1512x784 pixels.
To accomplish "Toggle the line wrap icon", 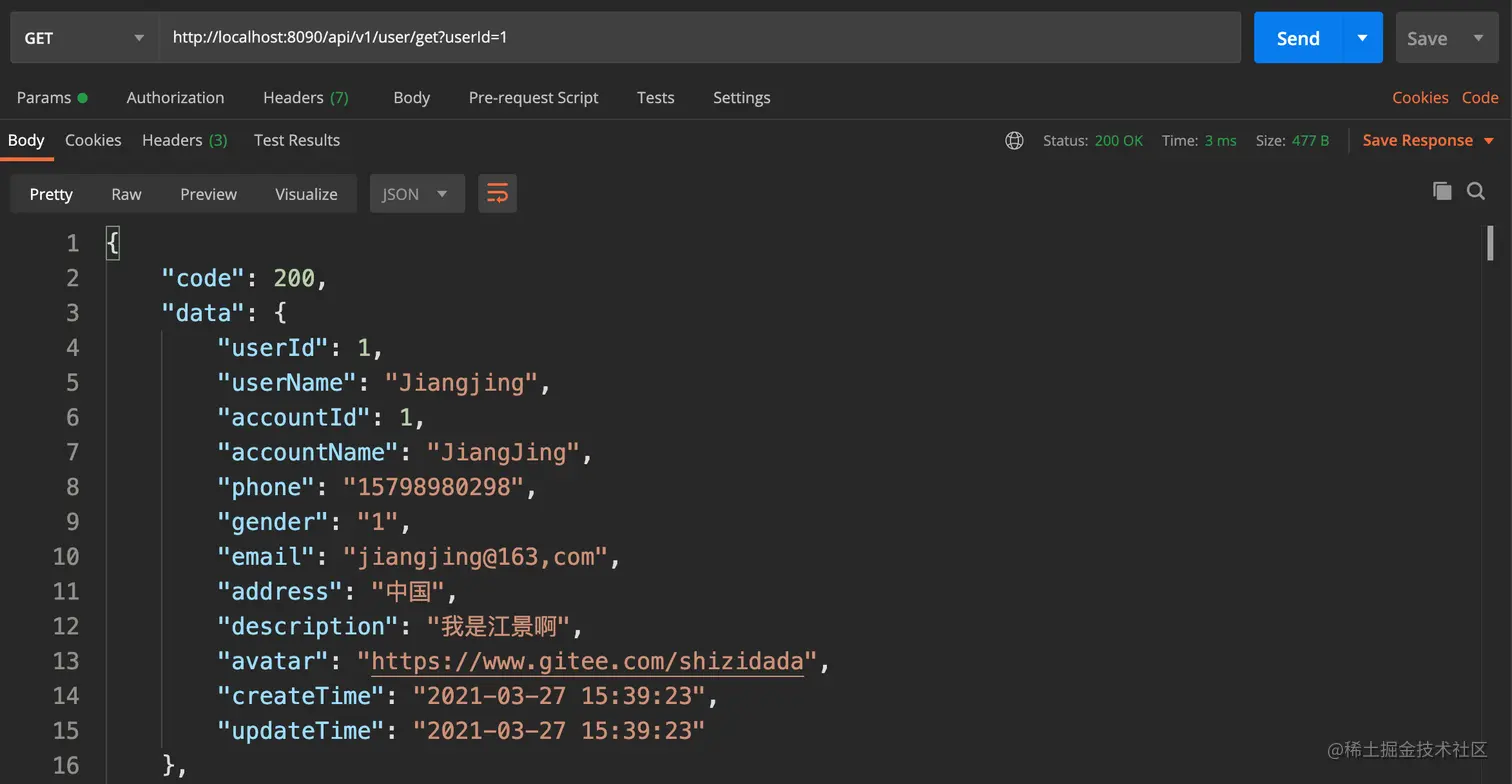I will [x=497, y=194].
